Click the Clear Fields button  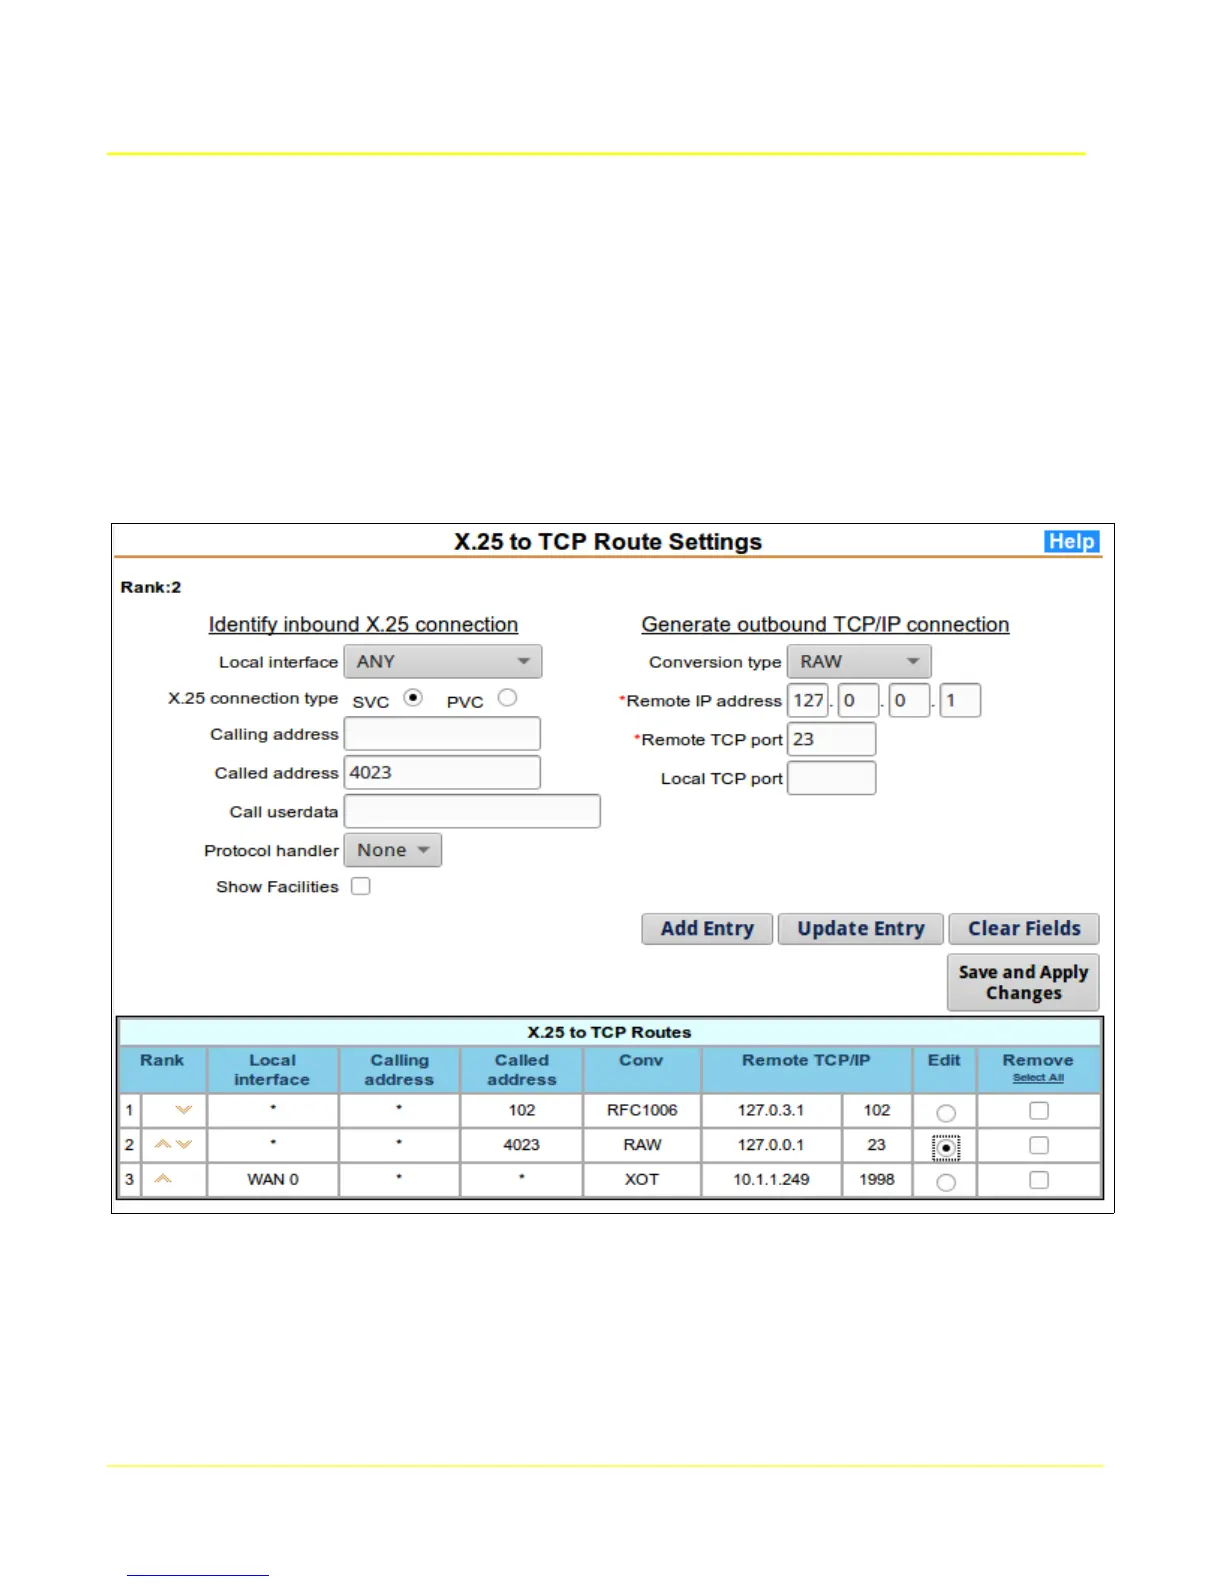[1024, 928]
